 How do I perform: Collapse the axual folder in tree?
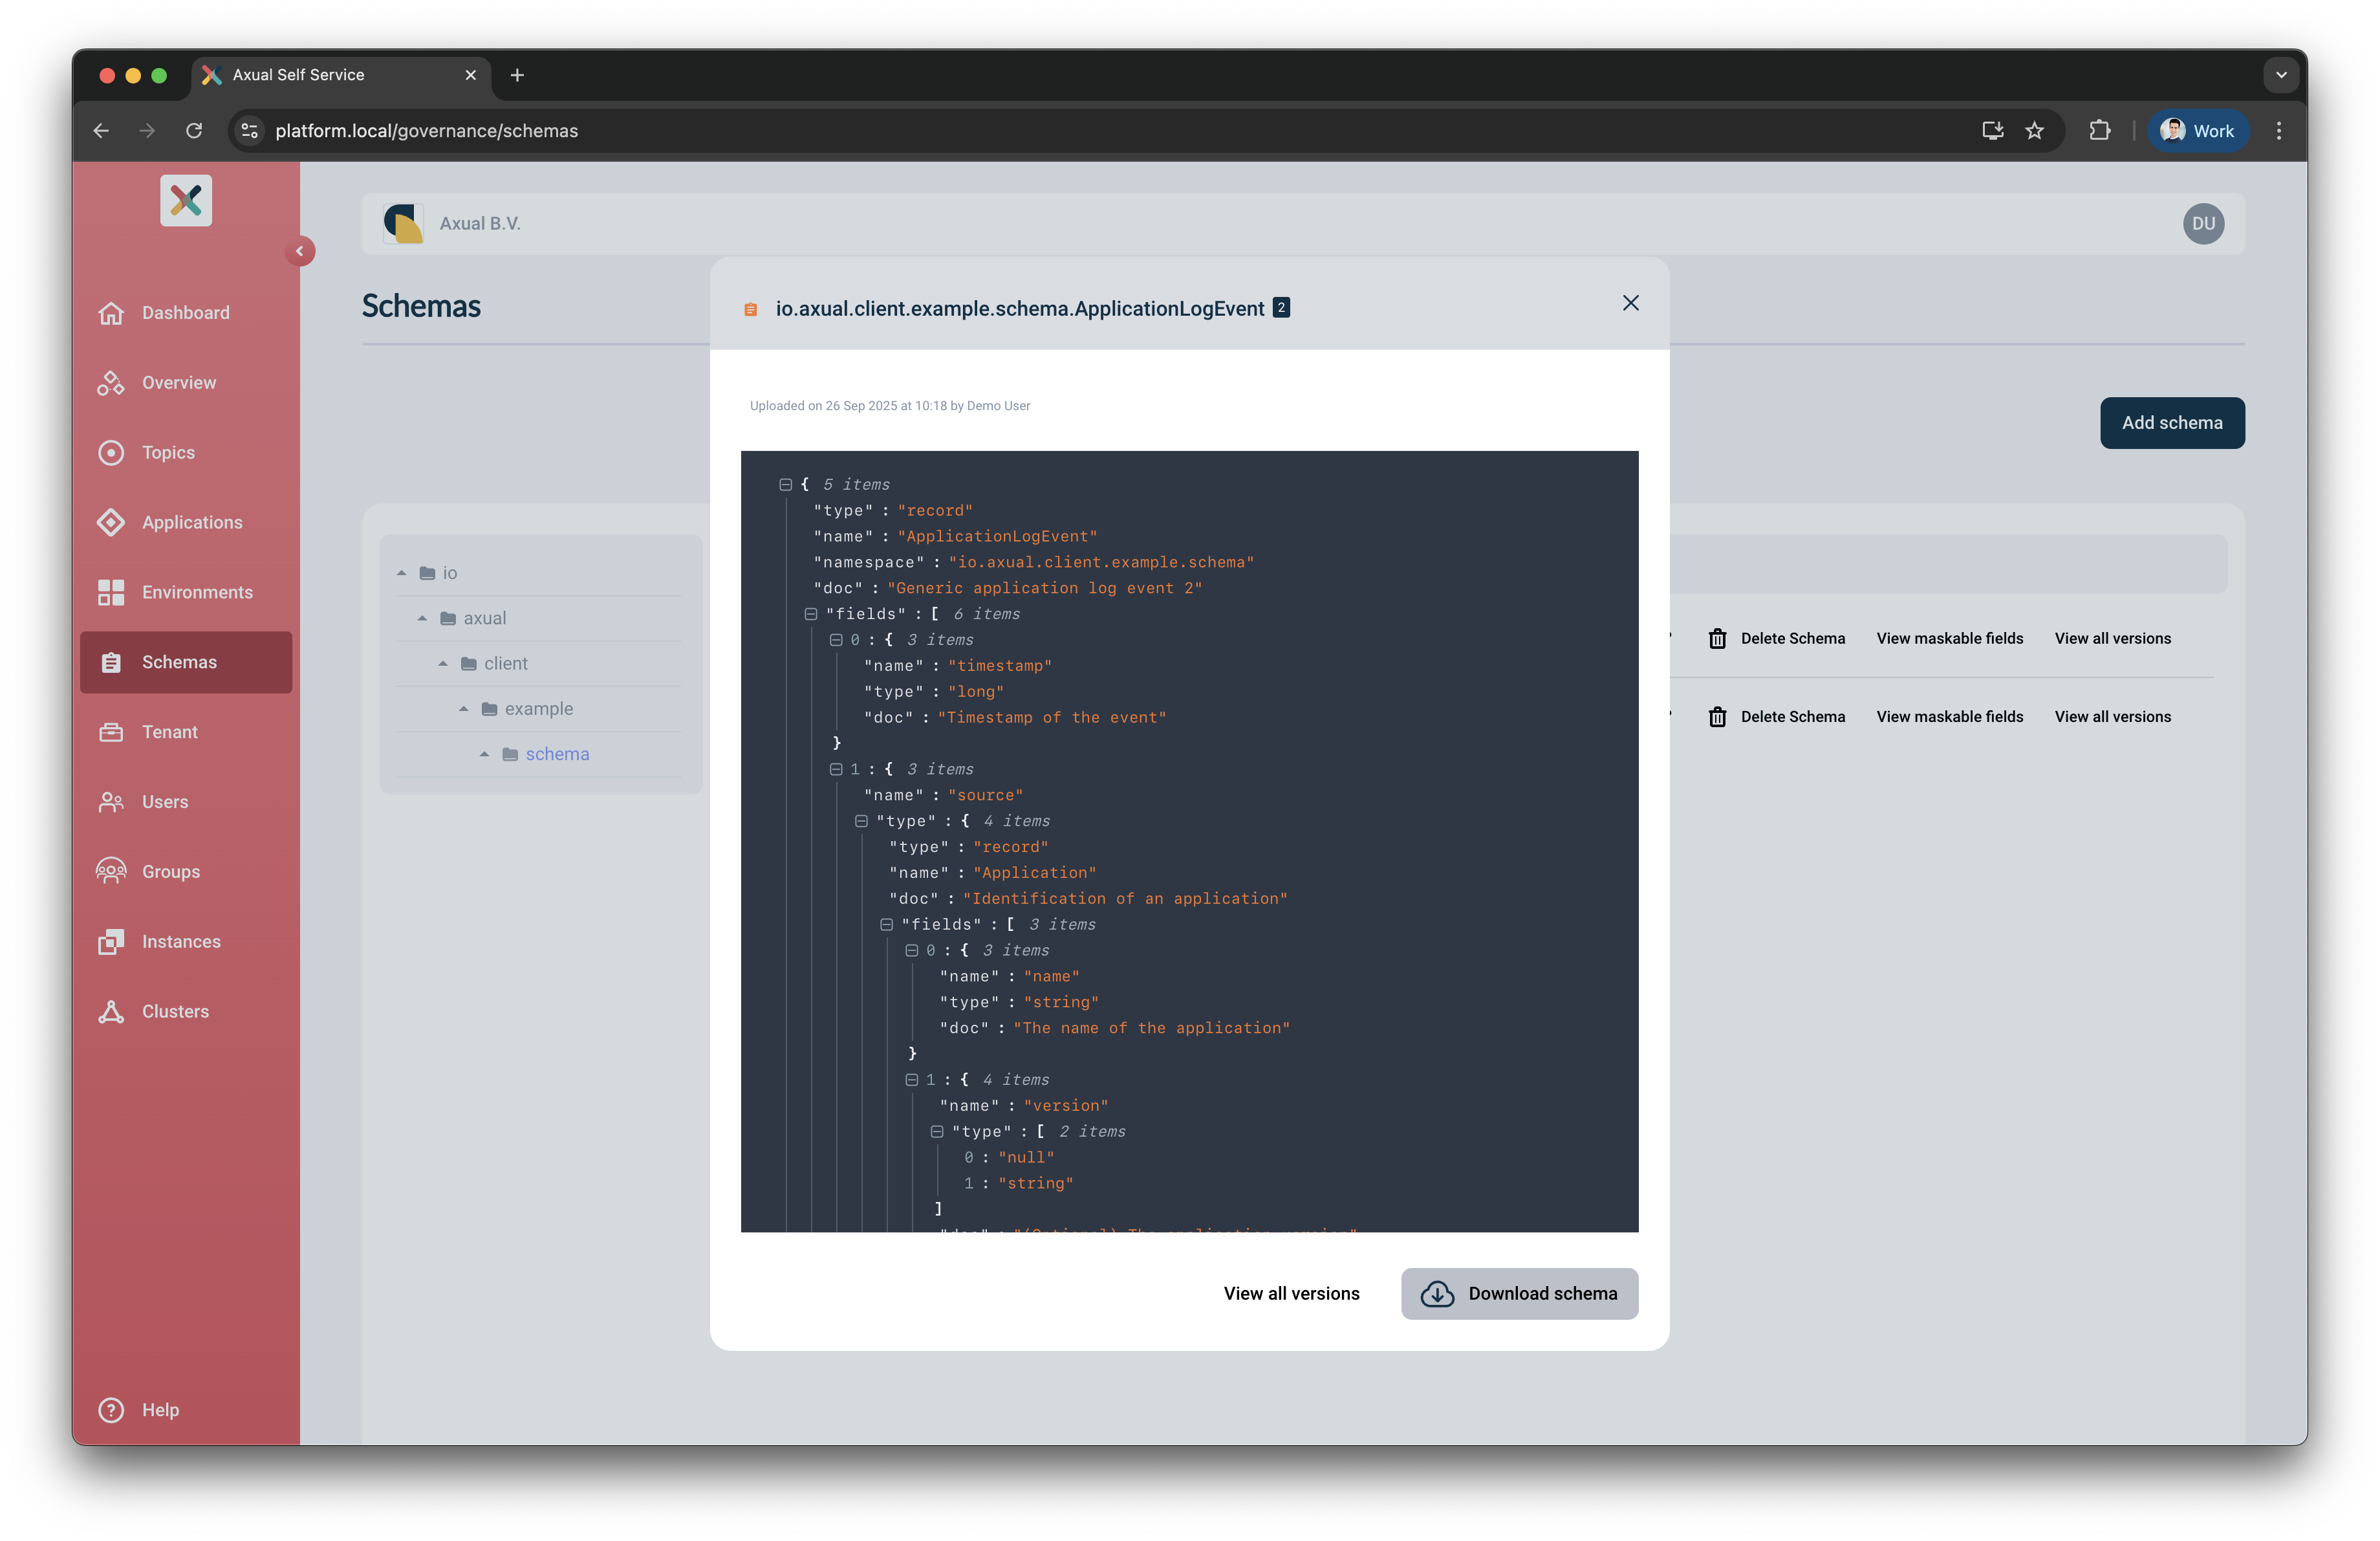point(422,619)
